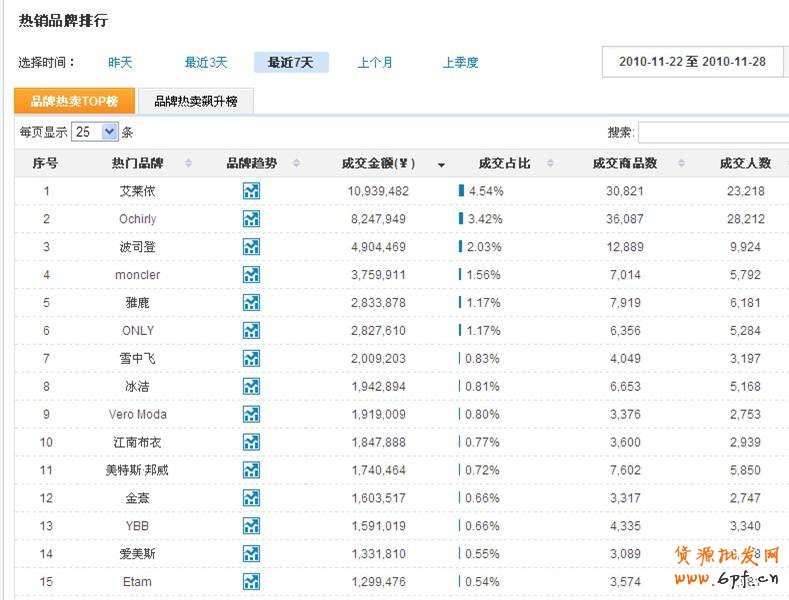
Task: Open brand trend chart for moncler
Action: [251, 274]
